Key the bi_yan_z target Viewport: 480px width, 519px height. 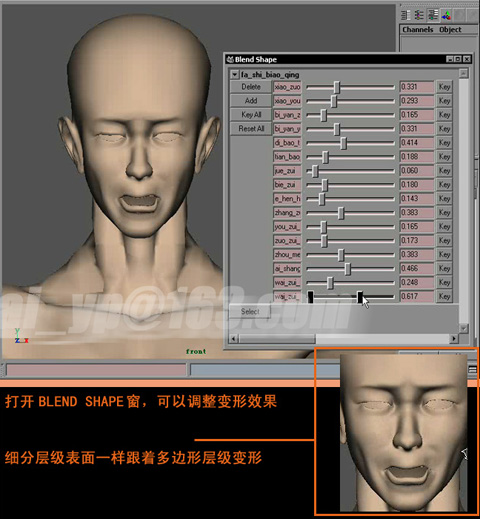[444, 115]
